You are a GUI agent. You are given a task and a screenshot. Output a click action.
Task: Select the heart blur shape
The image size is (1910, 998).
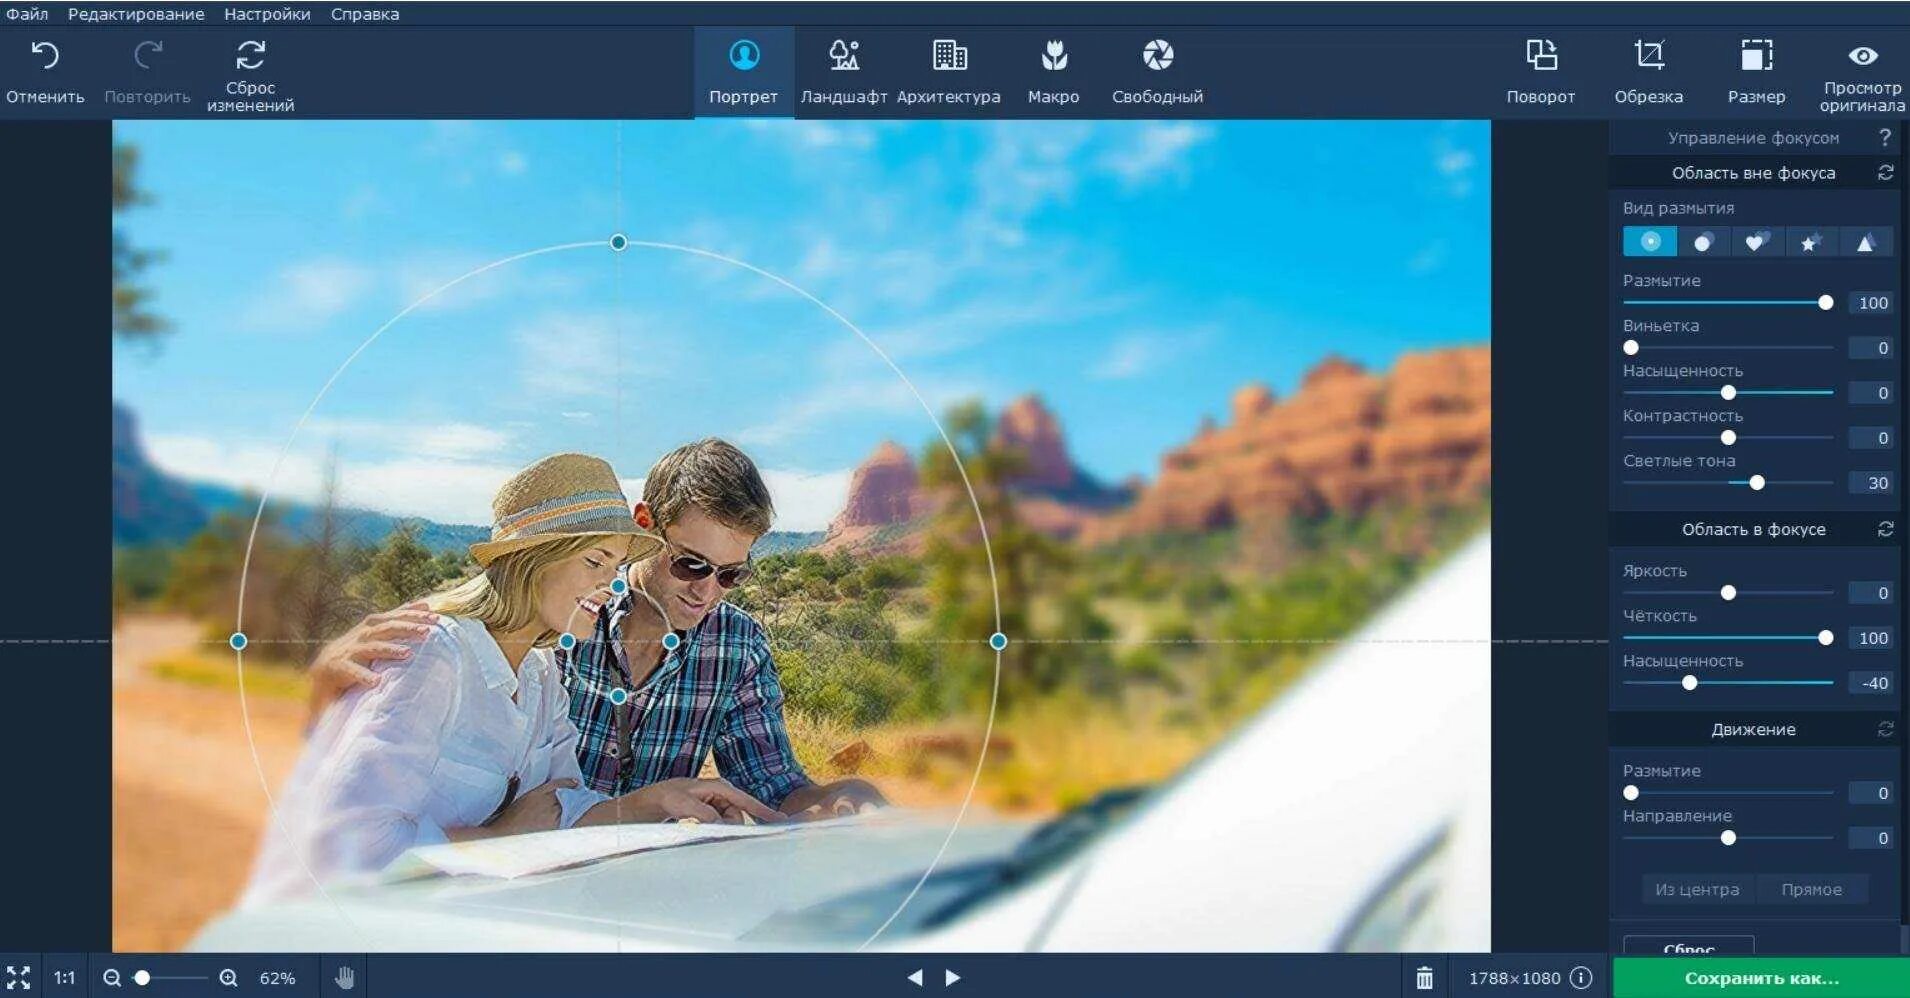click(x=1757, y=242)
